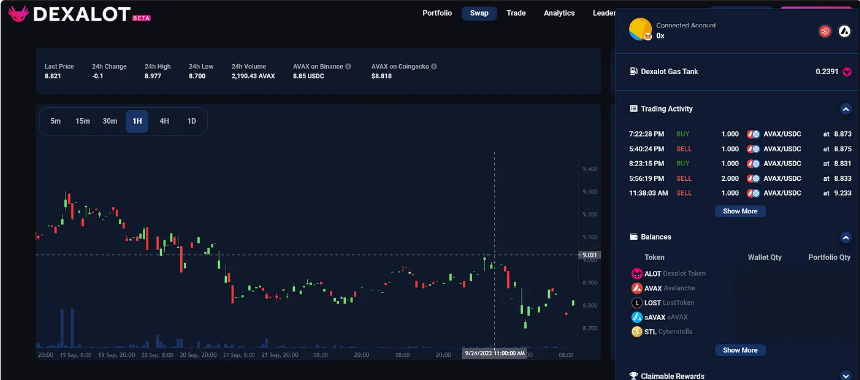Click the LOST LostToken icon
This screenshot has height=380, width=860.
coord(637,303)
